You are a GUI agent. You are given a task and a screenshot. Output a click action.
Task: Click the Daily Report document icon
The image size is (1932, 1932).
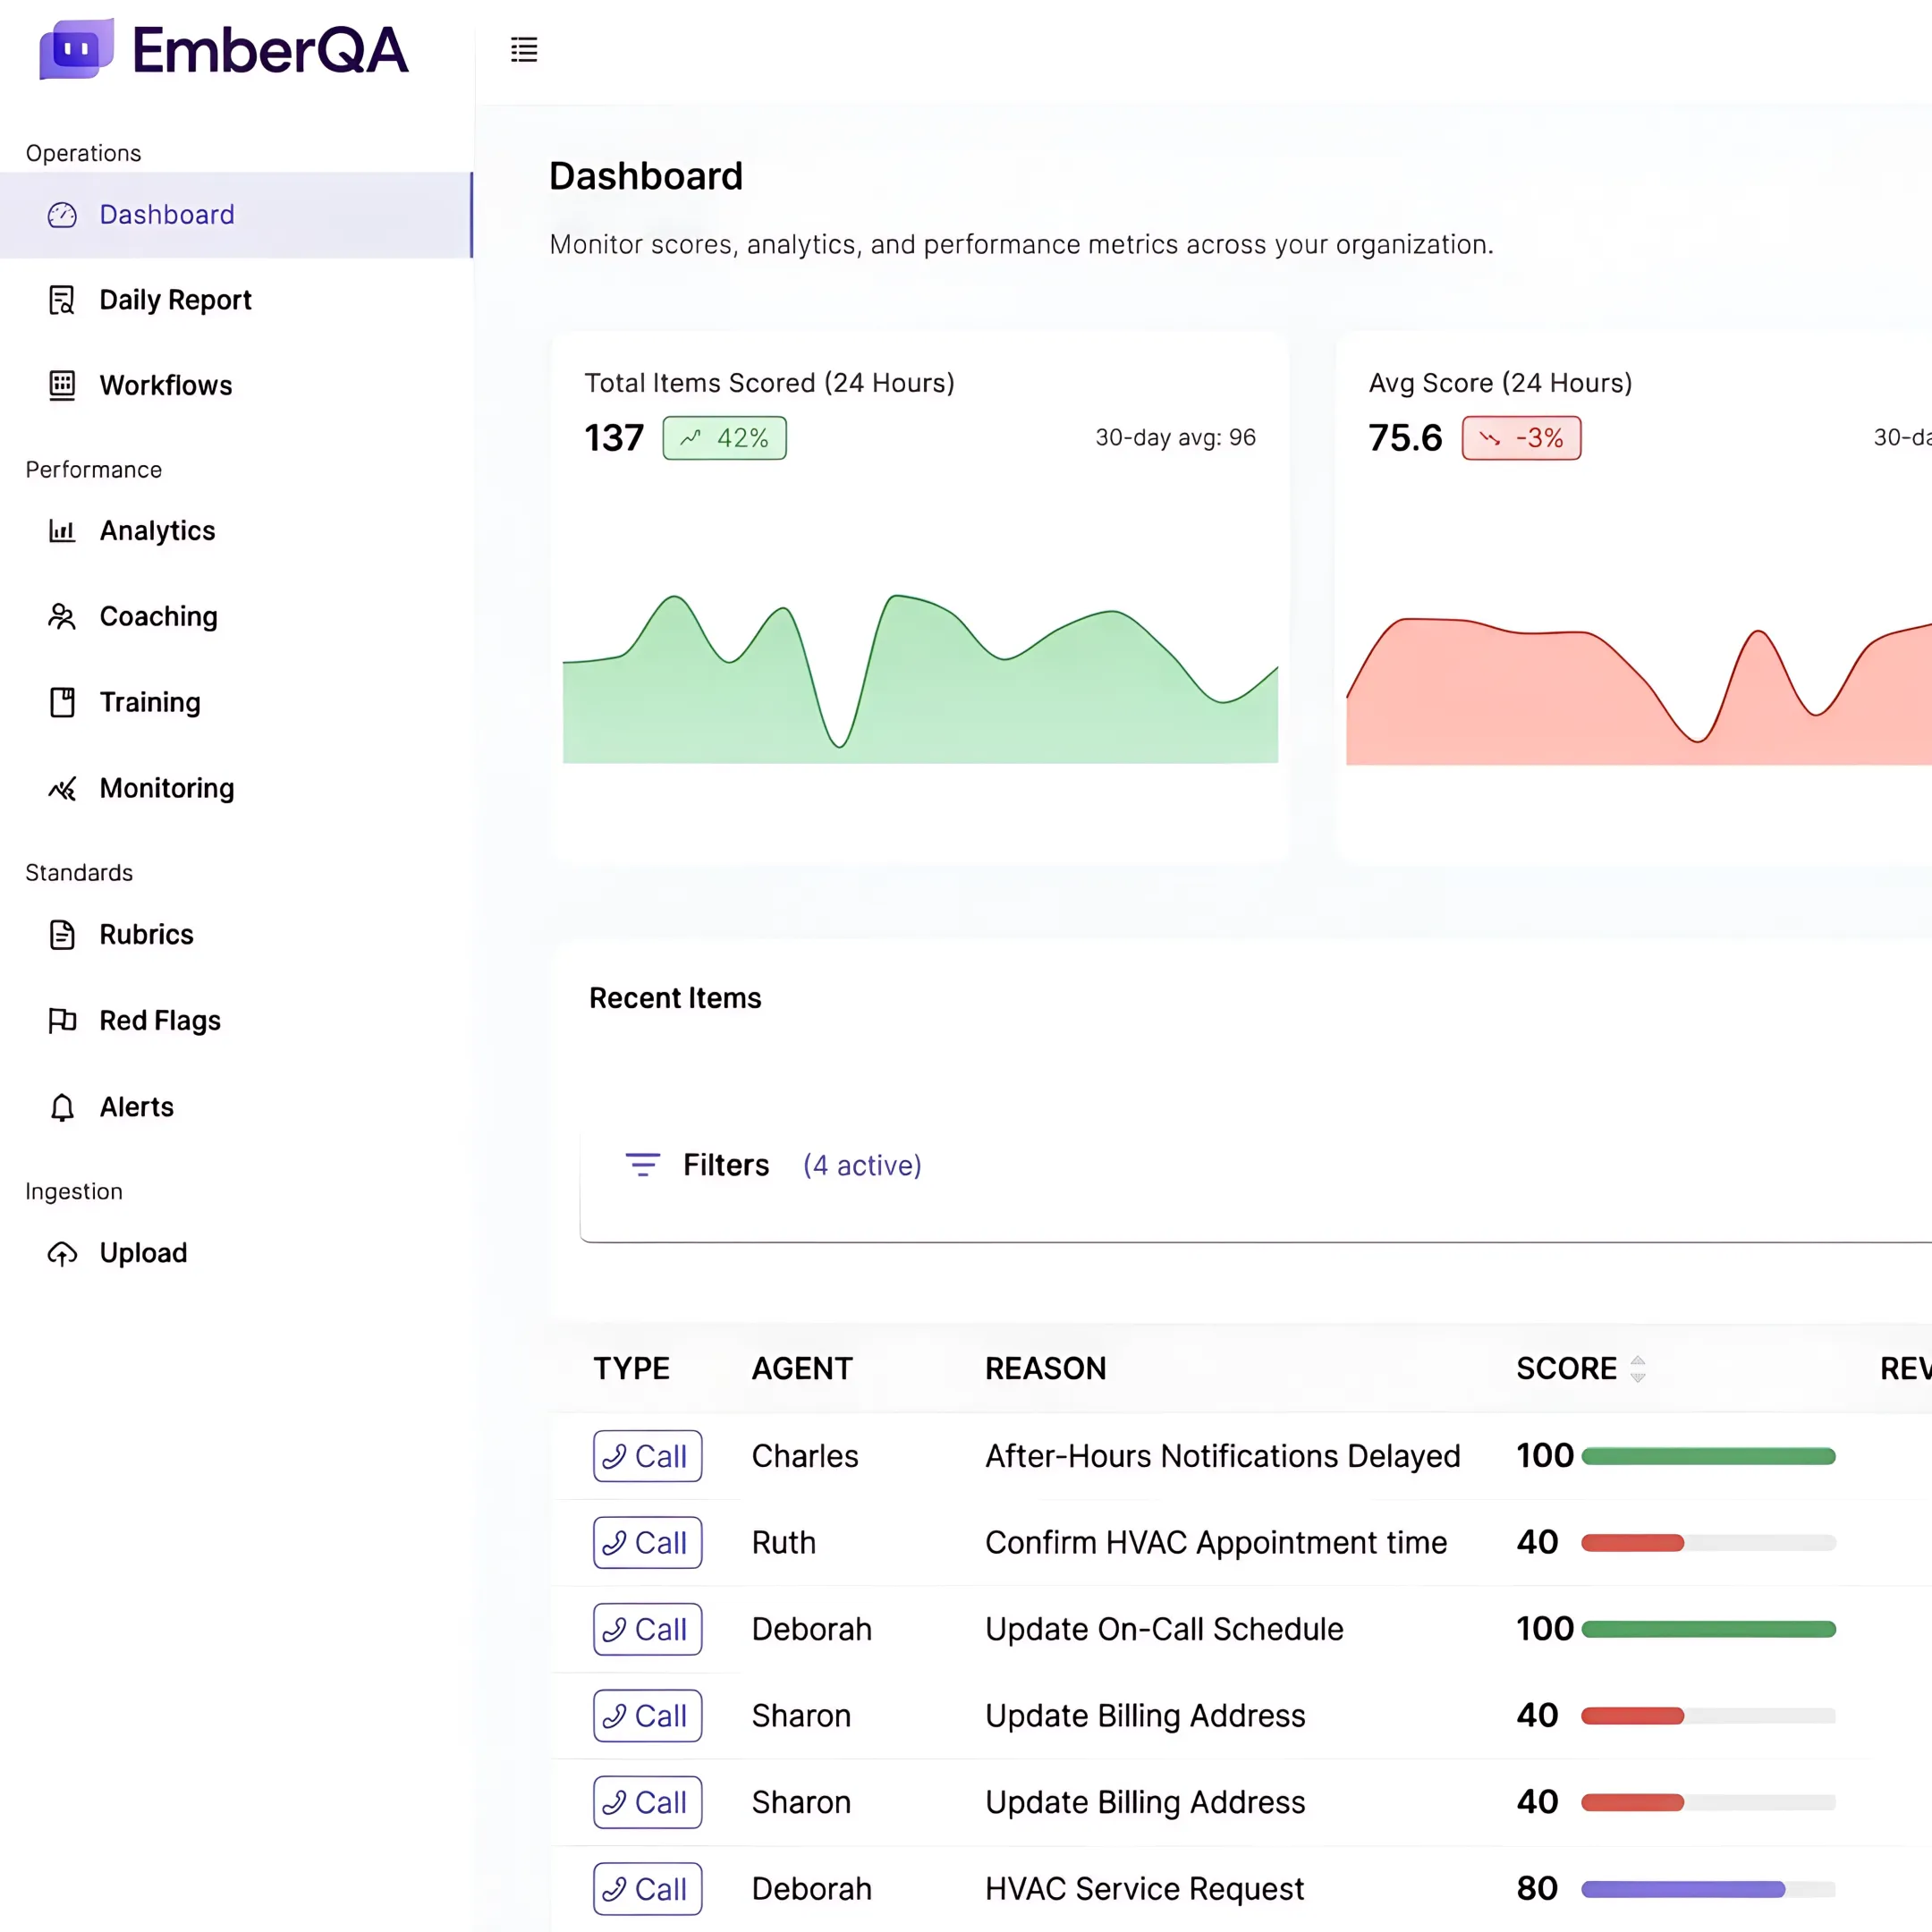62,300
